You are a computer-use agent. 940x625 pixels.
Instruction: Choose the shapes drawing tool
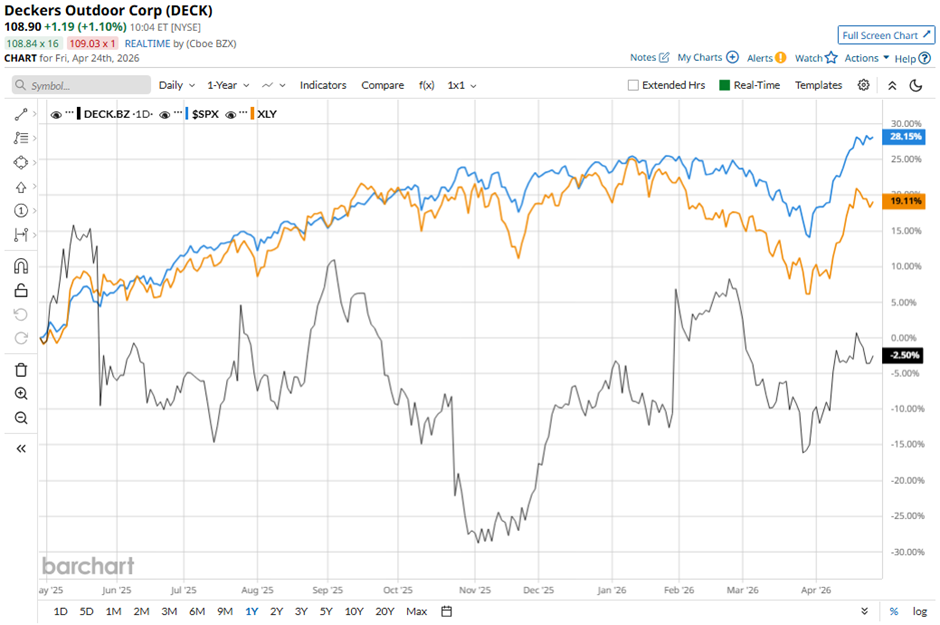click(x=21, y=162)
